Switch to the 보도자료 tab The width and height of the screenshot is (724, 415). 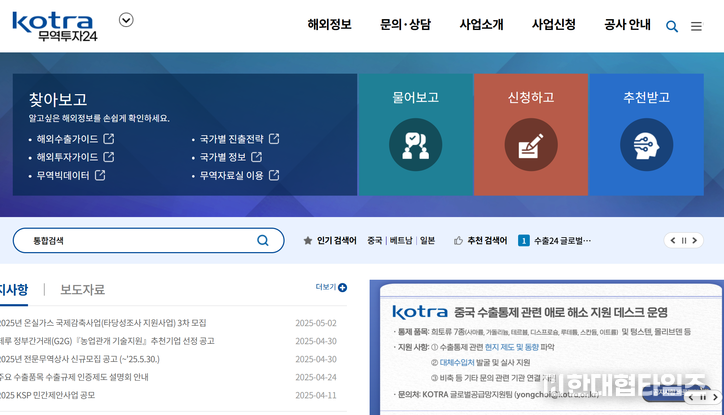(83, 289)
